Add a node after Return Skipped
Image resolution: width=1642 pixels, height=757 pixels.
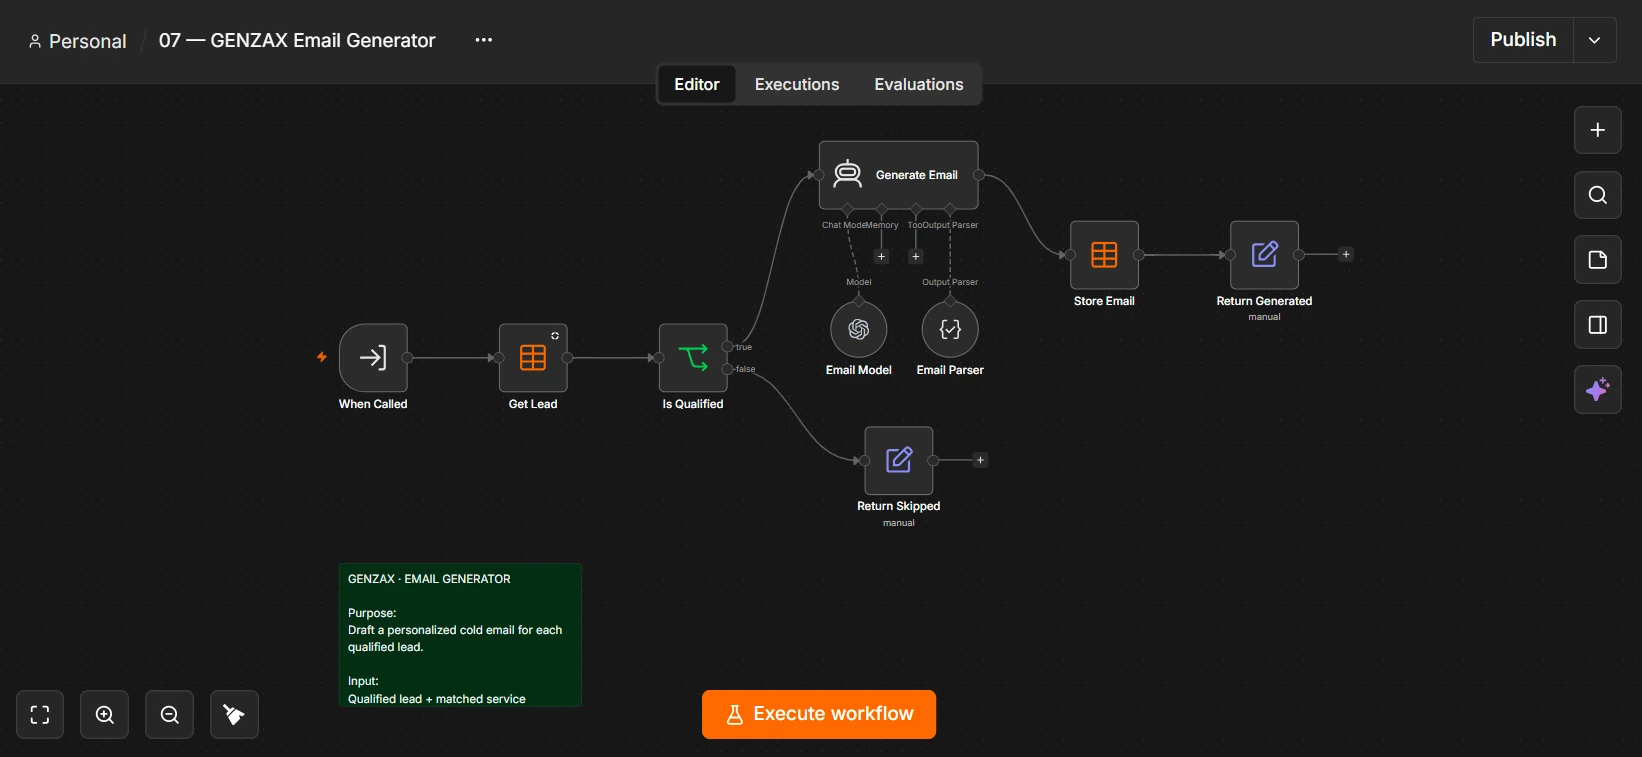[980, 460]
